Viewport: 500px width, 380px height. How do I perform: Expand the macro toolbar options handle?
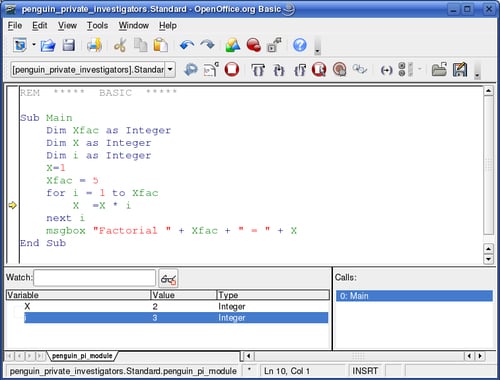pos(477,70)
